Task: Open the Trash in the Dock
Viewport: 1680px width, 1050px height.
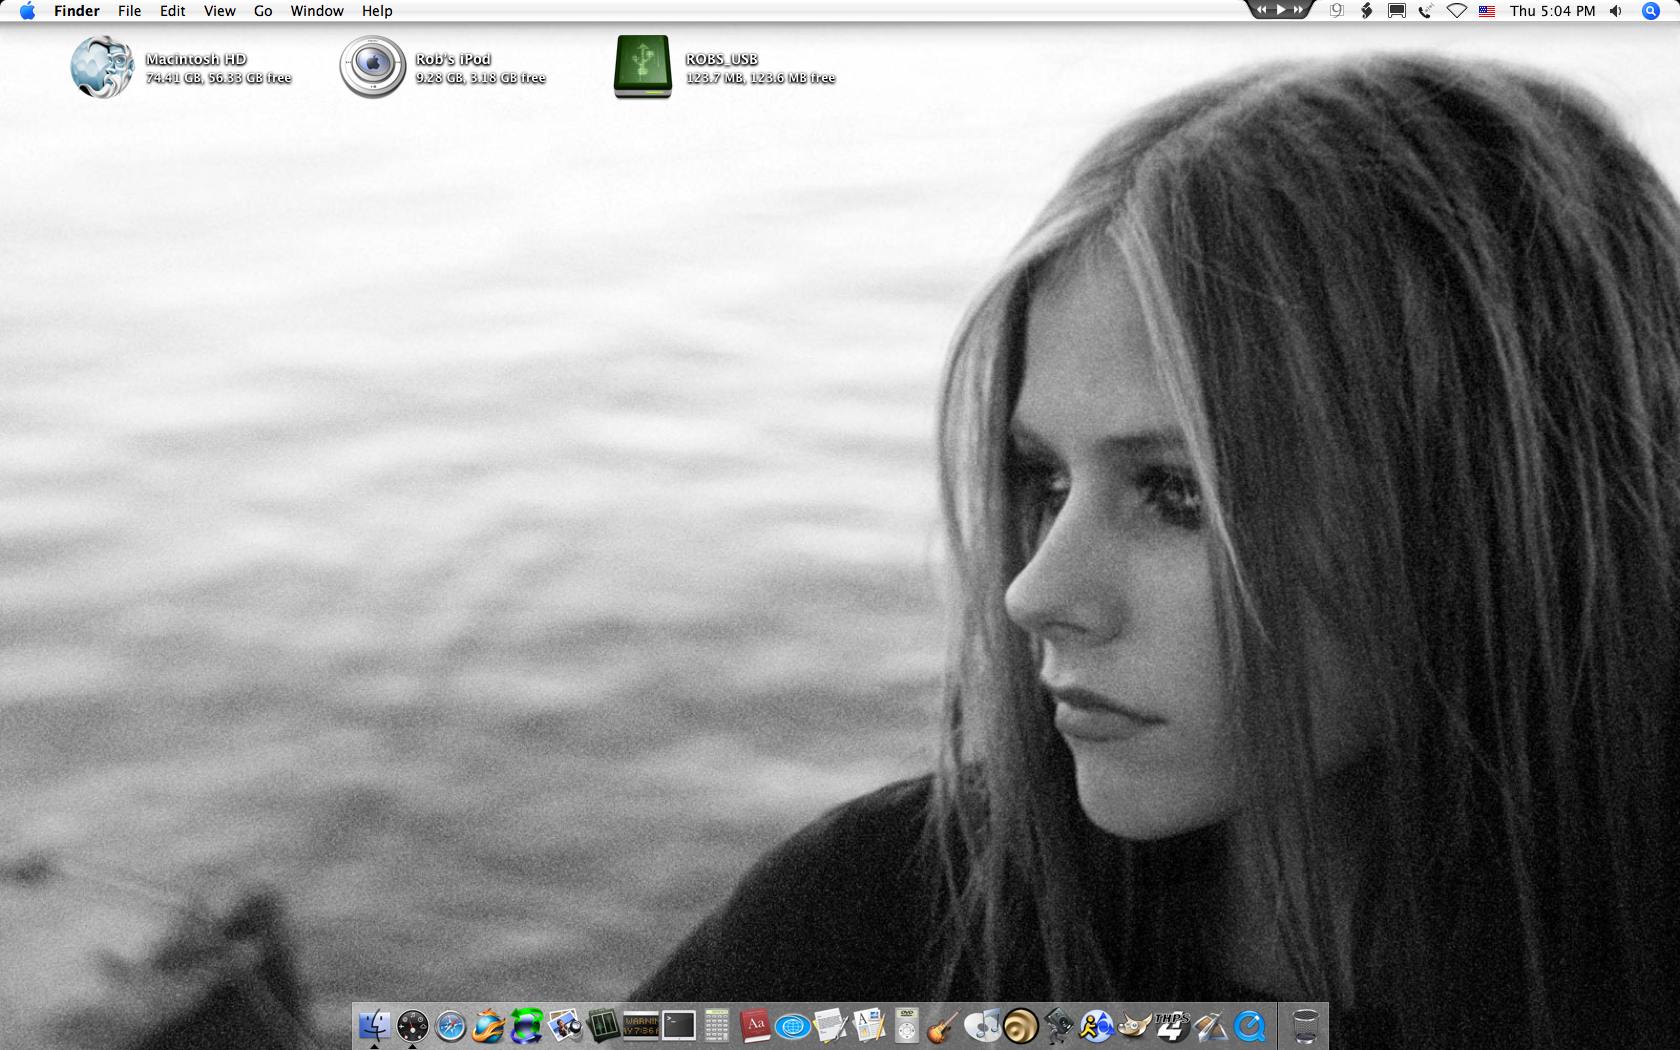Action: click(x=1305, y=1026)
